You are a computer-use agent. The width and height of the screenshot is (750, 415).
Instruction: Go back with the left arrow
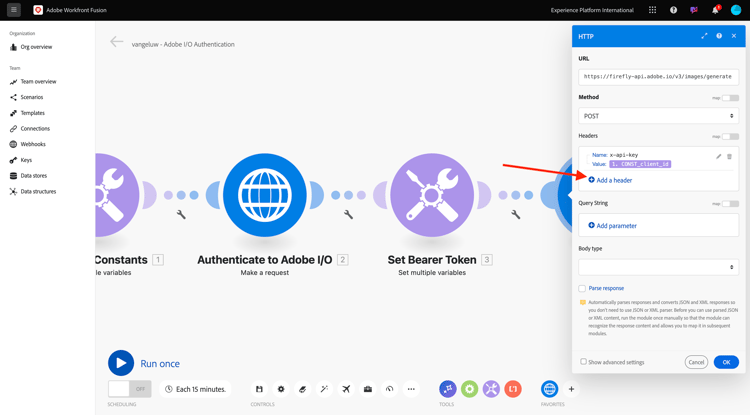point(116,42)
